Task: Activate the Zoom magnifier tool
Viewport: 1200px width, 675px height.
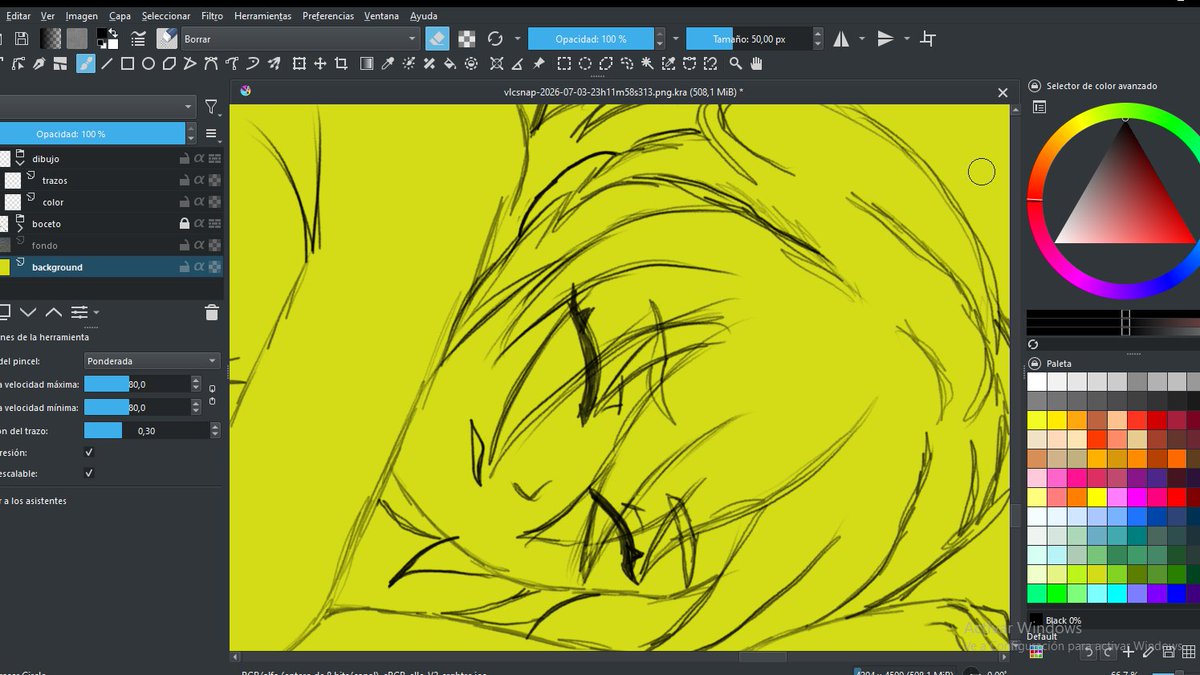Action: coord(736,64)
